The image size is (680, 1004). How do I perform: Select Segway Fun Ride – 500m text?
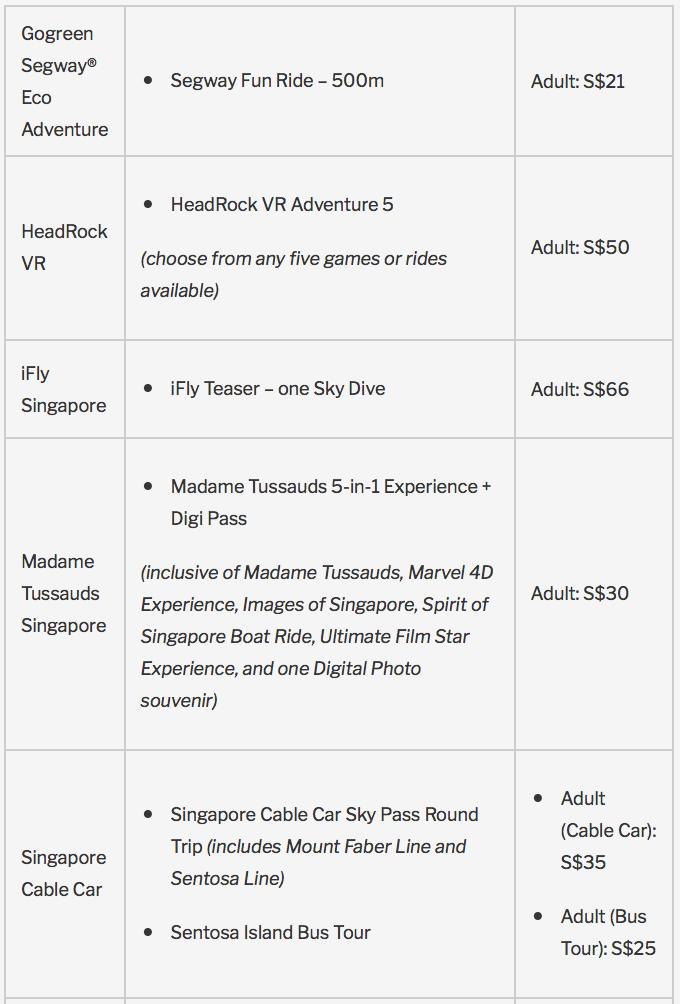coord(277,81)
